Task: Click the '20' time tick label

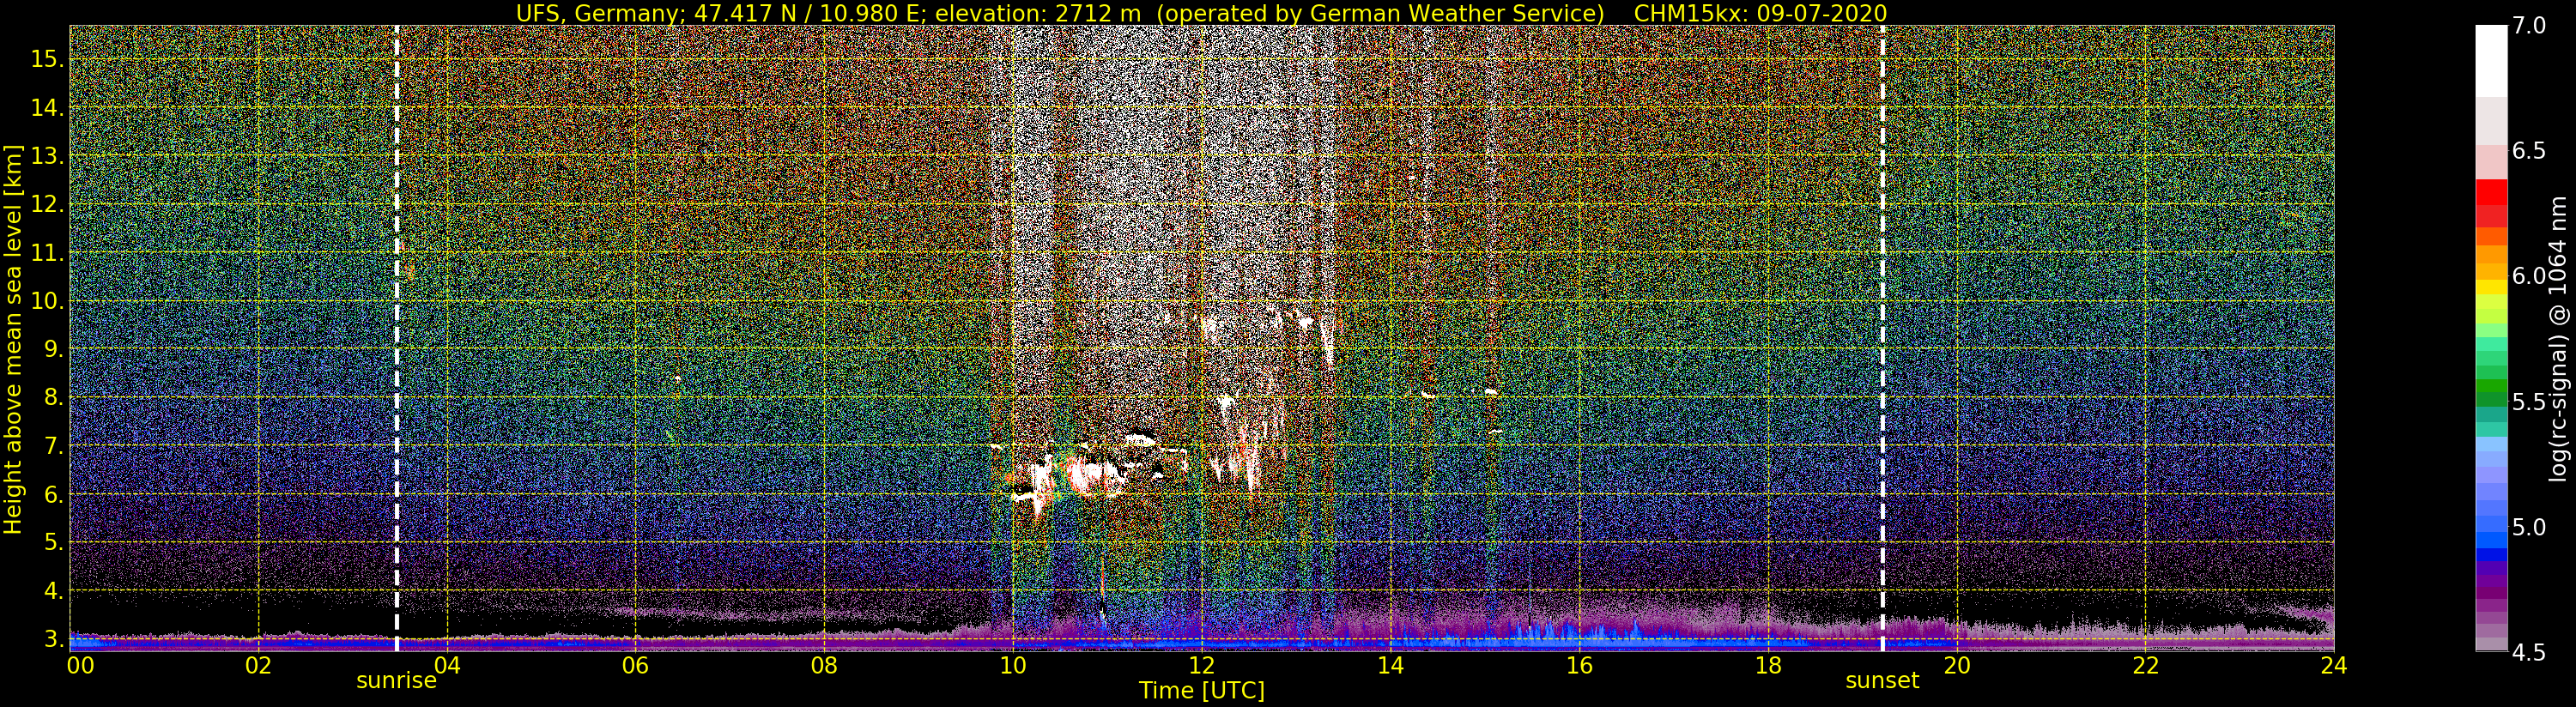Action: point(1956,666)
